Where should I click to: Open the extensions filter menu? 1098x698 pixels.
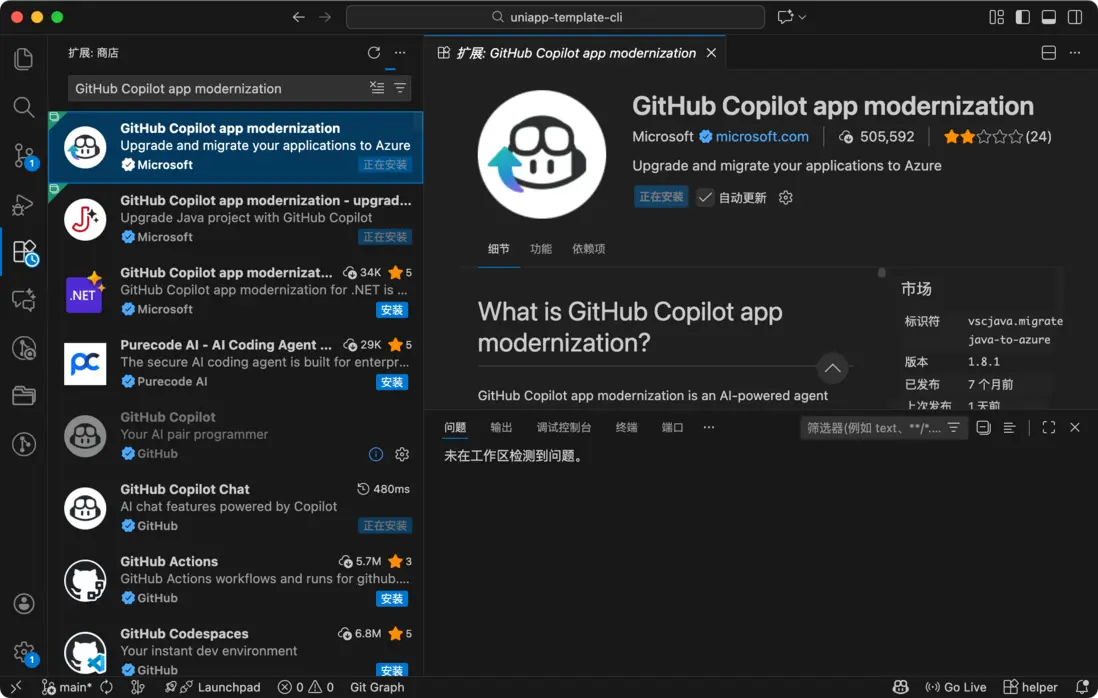point(400,88)
